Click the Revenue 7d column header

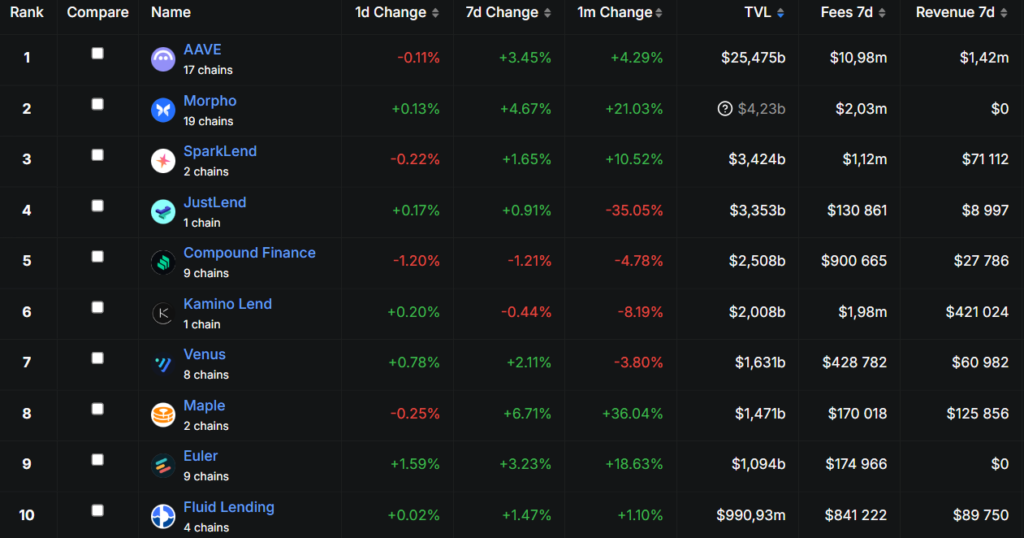point(955,13)
